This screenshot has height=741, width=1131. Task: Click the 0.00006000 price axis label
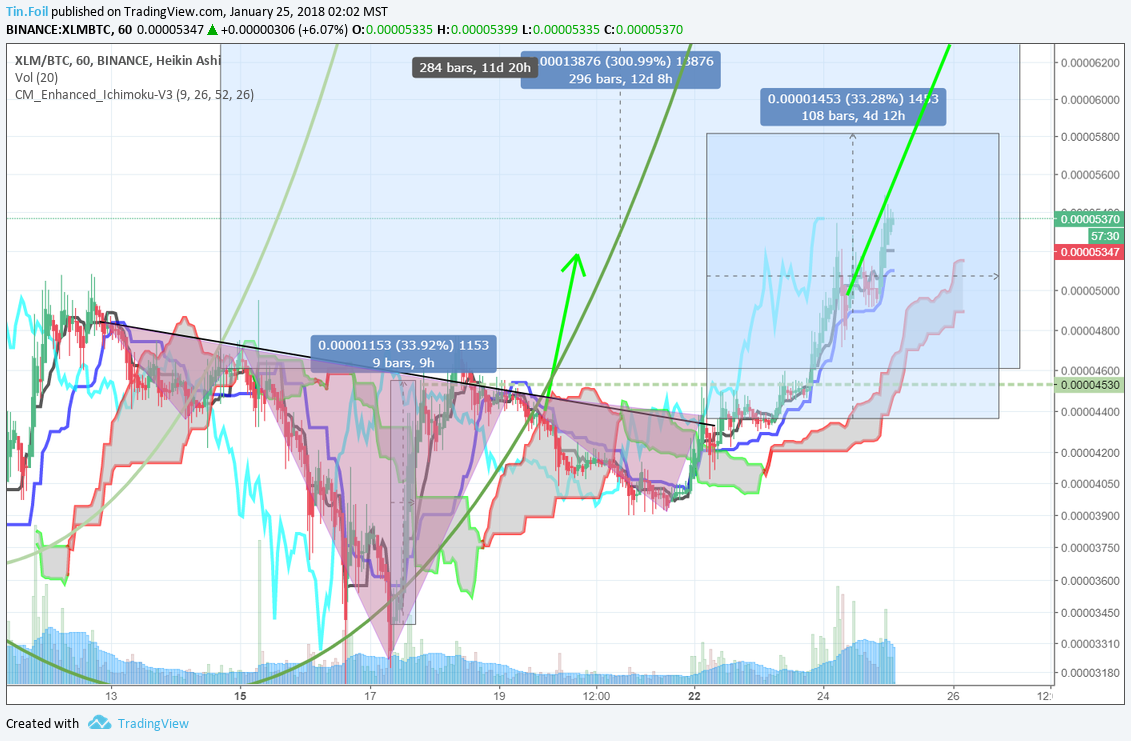(1090, 100)
